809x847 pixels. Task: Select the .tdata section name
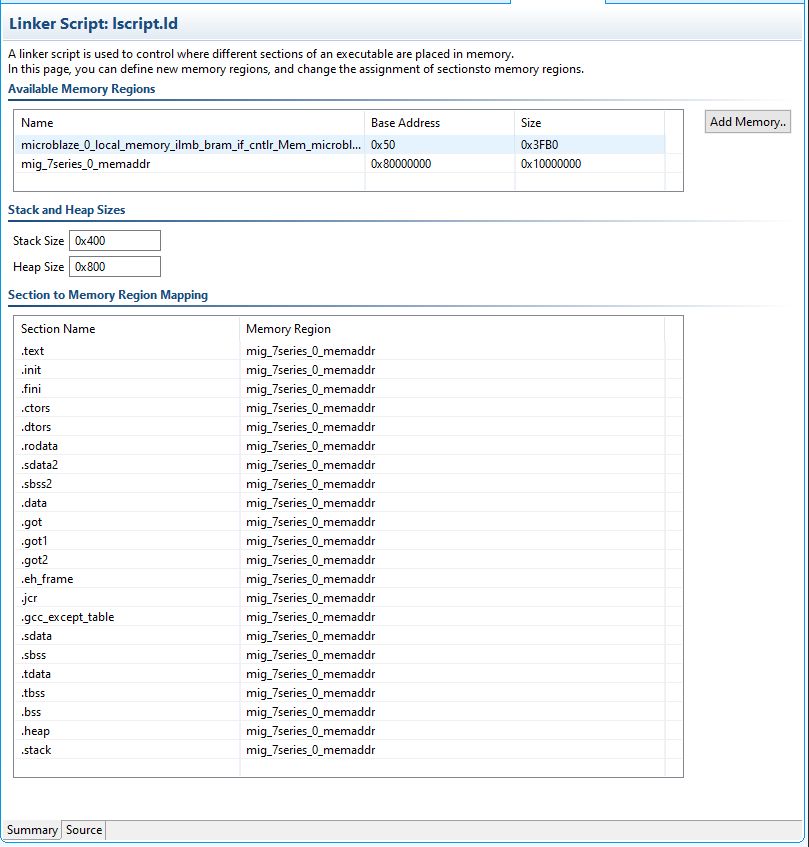point(36,674)
